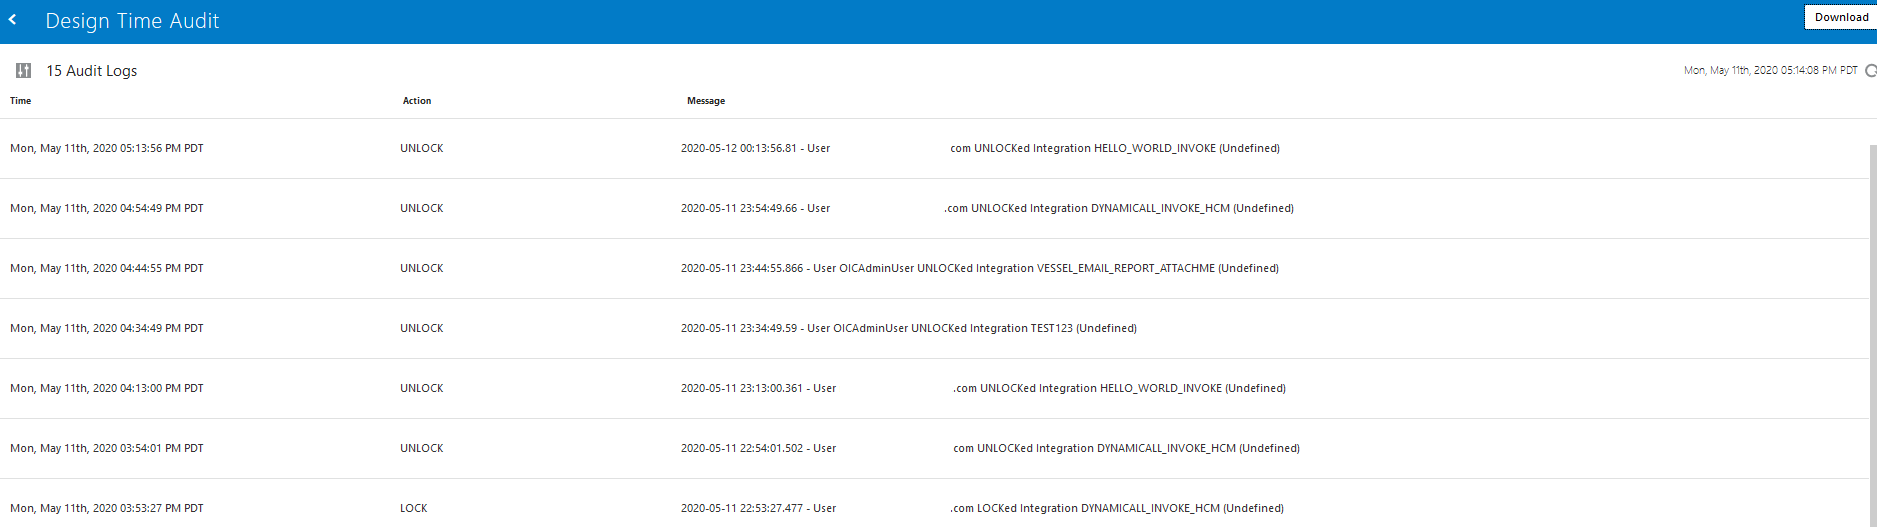
Task: Open the filter icon beside 15 Audit Logs
Action: coord(23,71)
